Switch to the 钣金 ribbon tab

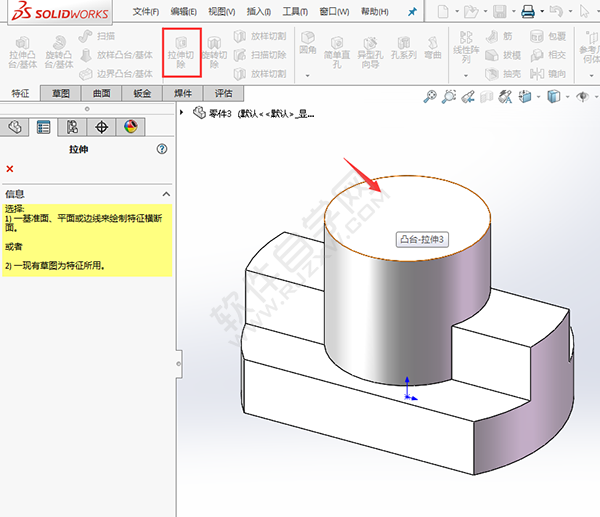[x=142, y=93]
